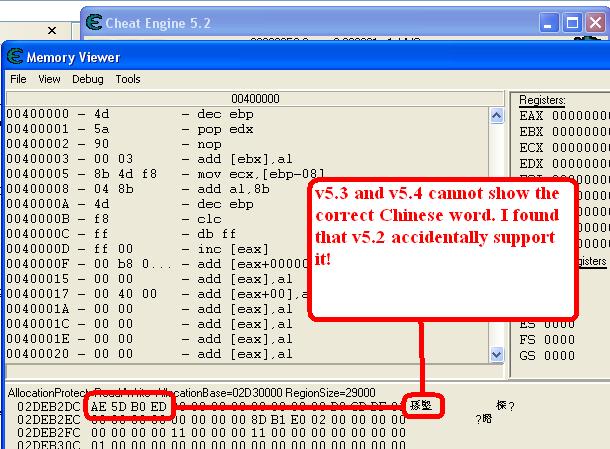Minimize the Cheat Engine 5.2 window

549,23
